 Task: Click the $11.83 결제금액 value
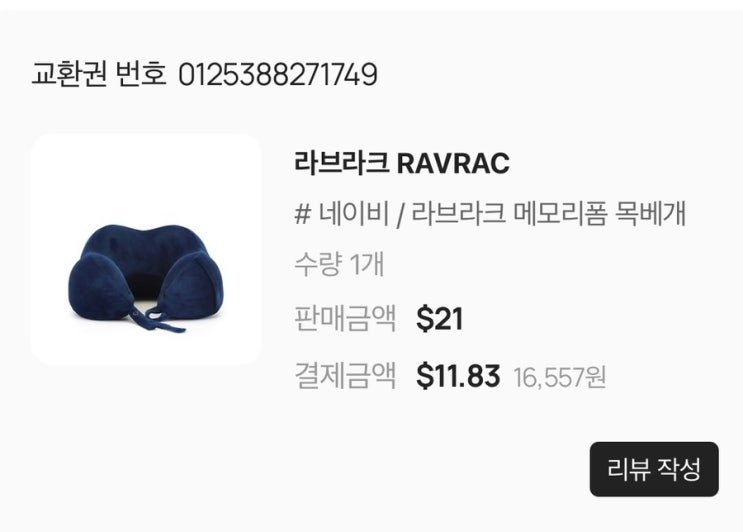[x=458, y=376]
